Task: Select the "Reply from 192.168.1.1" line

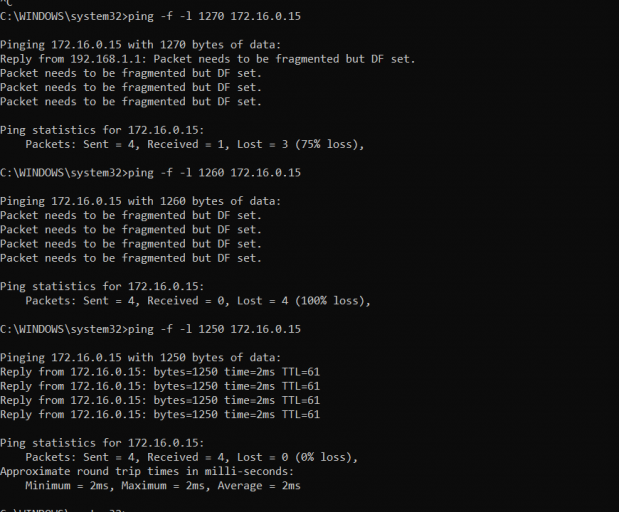Action: tap(207, 59)
